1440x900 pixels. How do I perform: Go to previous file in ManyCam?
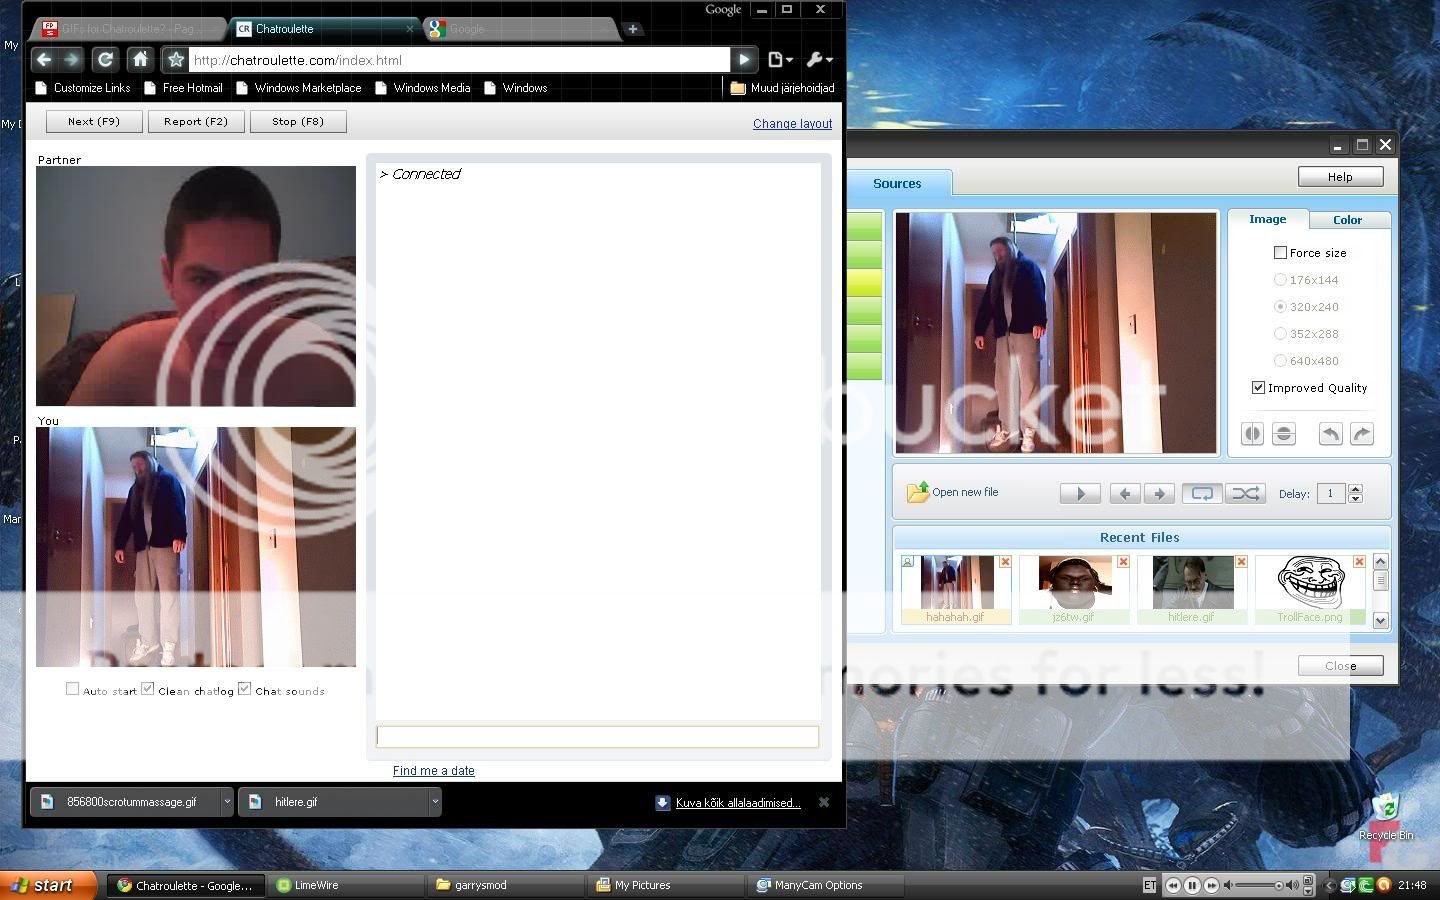coord(1125,493)
